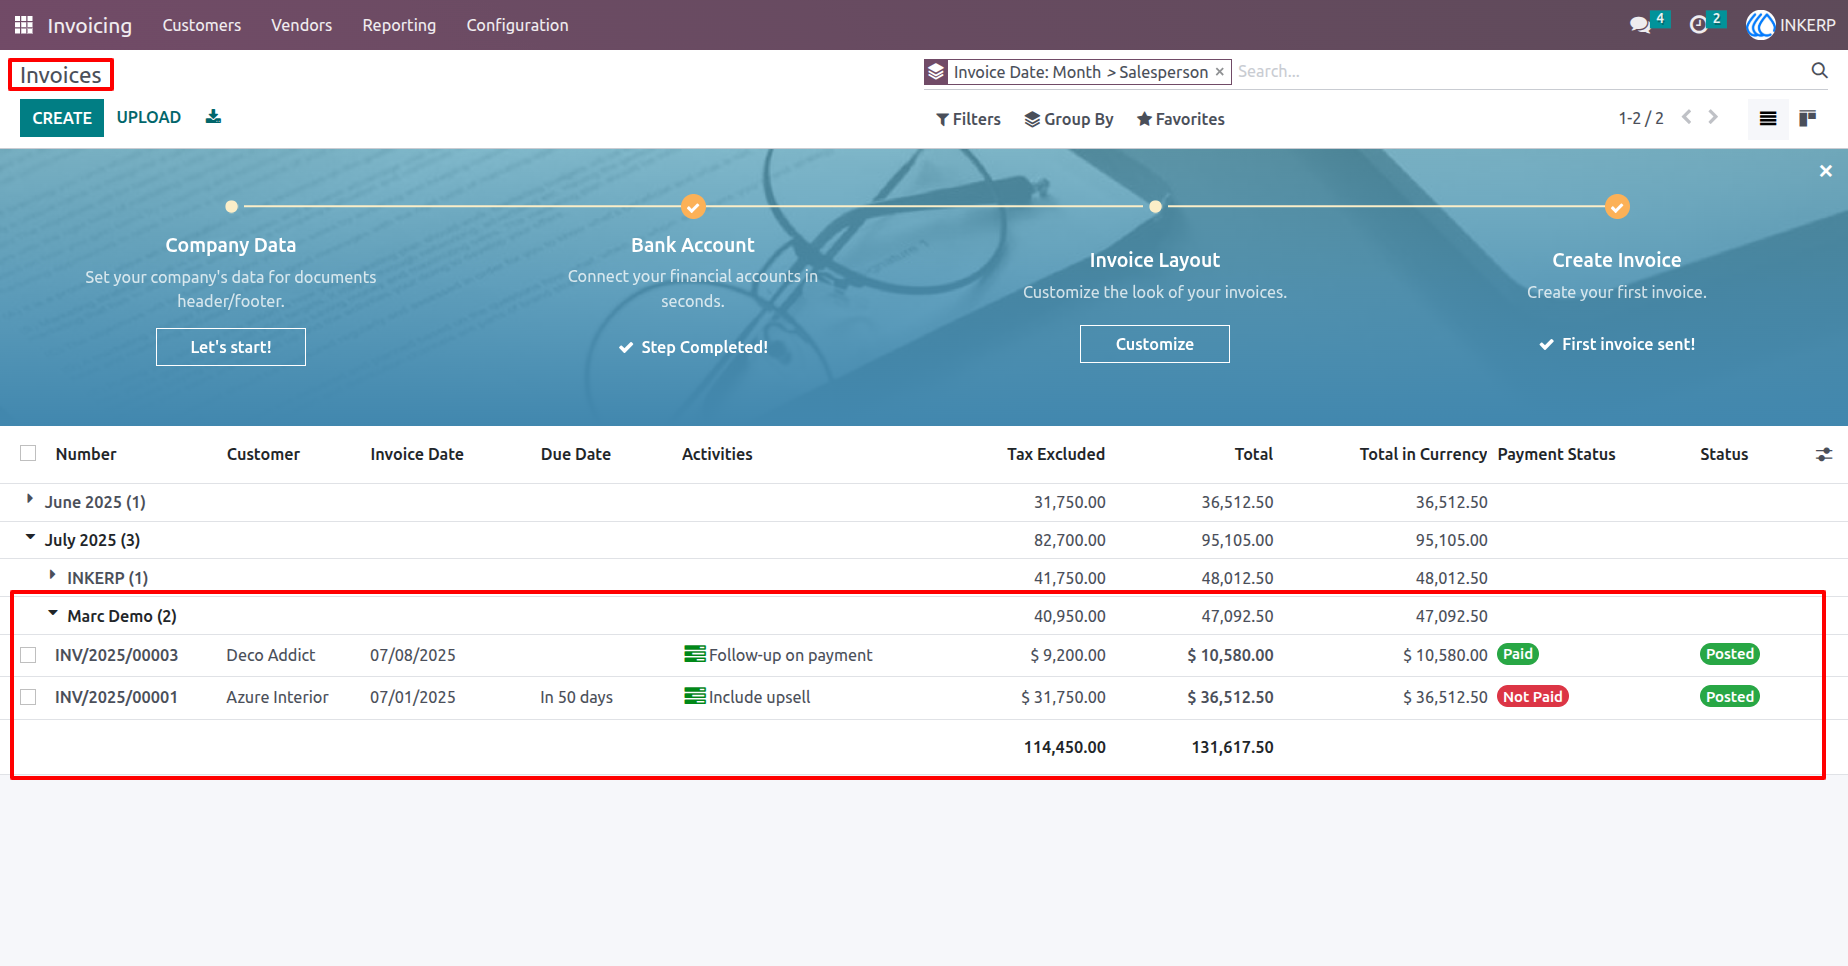Open the Group By dropdown
This screenshot has width=1848, height=966.
coord(1069,119)
